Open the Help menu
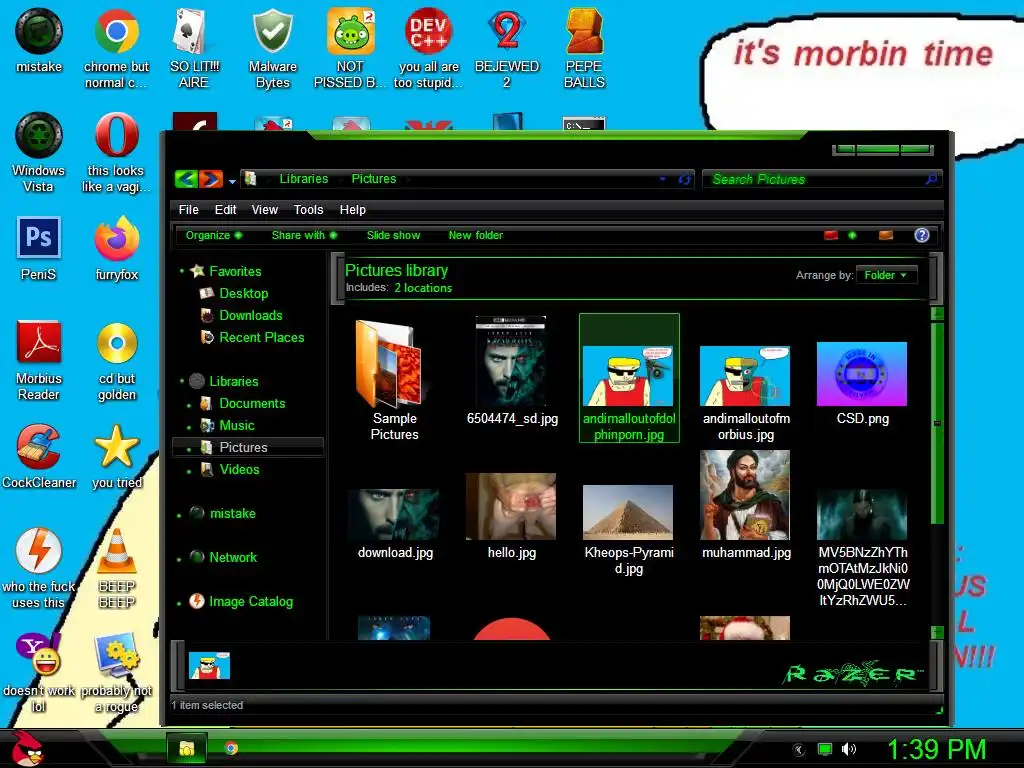Screen dimensions: 1024x768 353,210
